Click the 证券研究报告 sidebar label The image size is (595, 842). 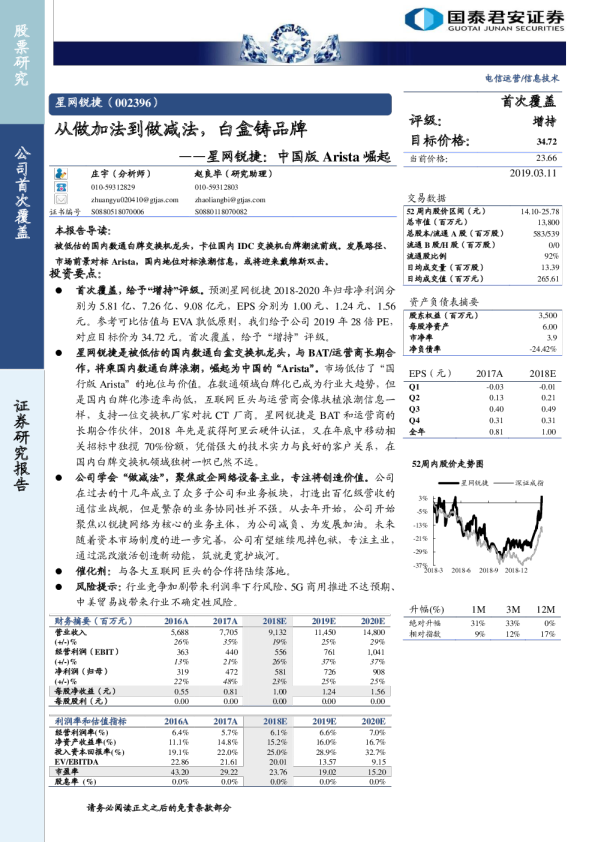coord(21,445)
